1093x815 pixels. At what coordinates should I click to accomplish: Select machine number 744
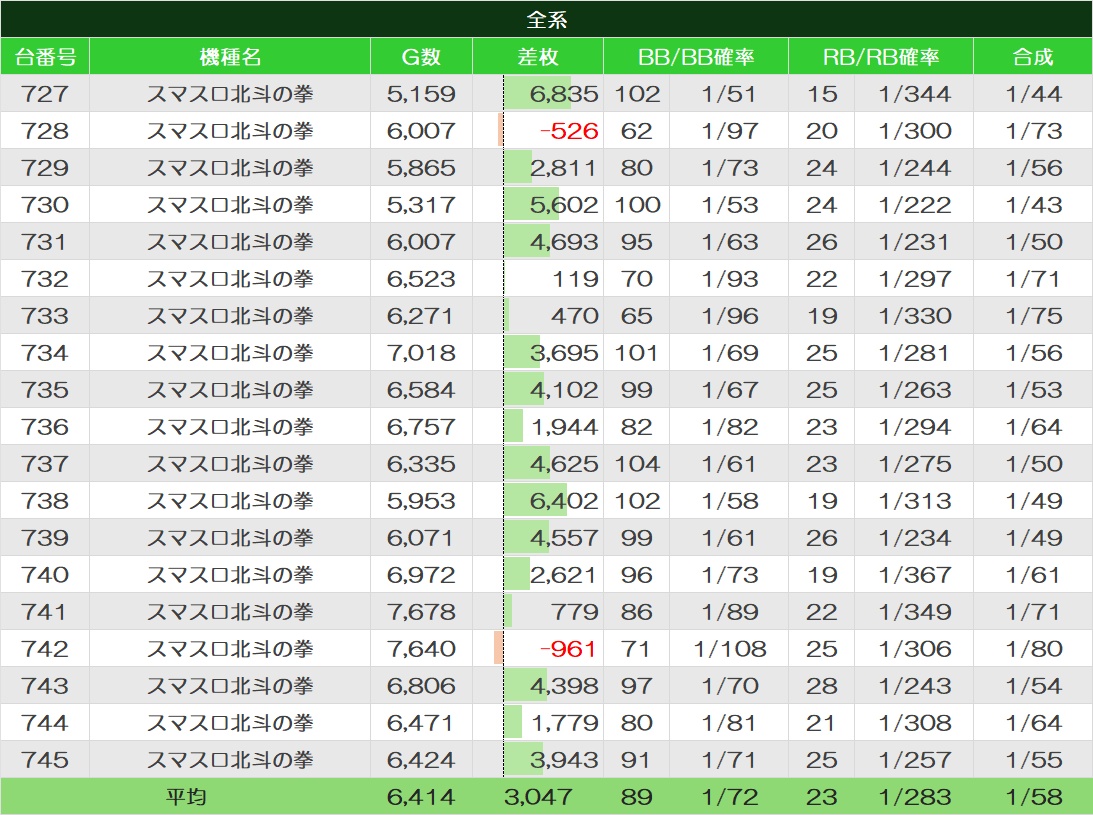45,722
